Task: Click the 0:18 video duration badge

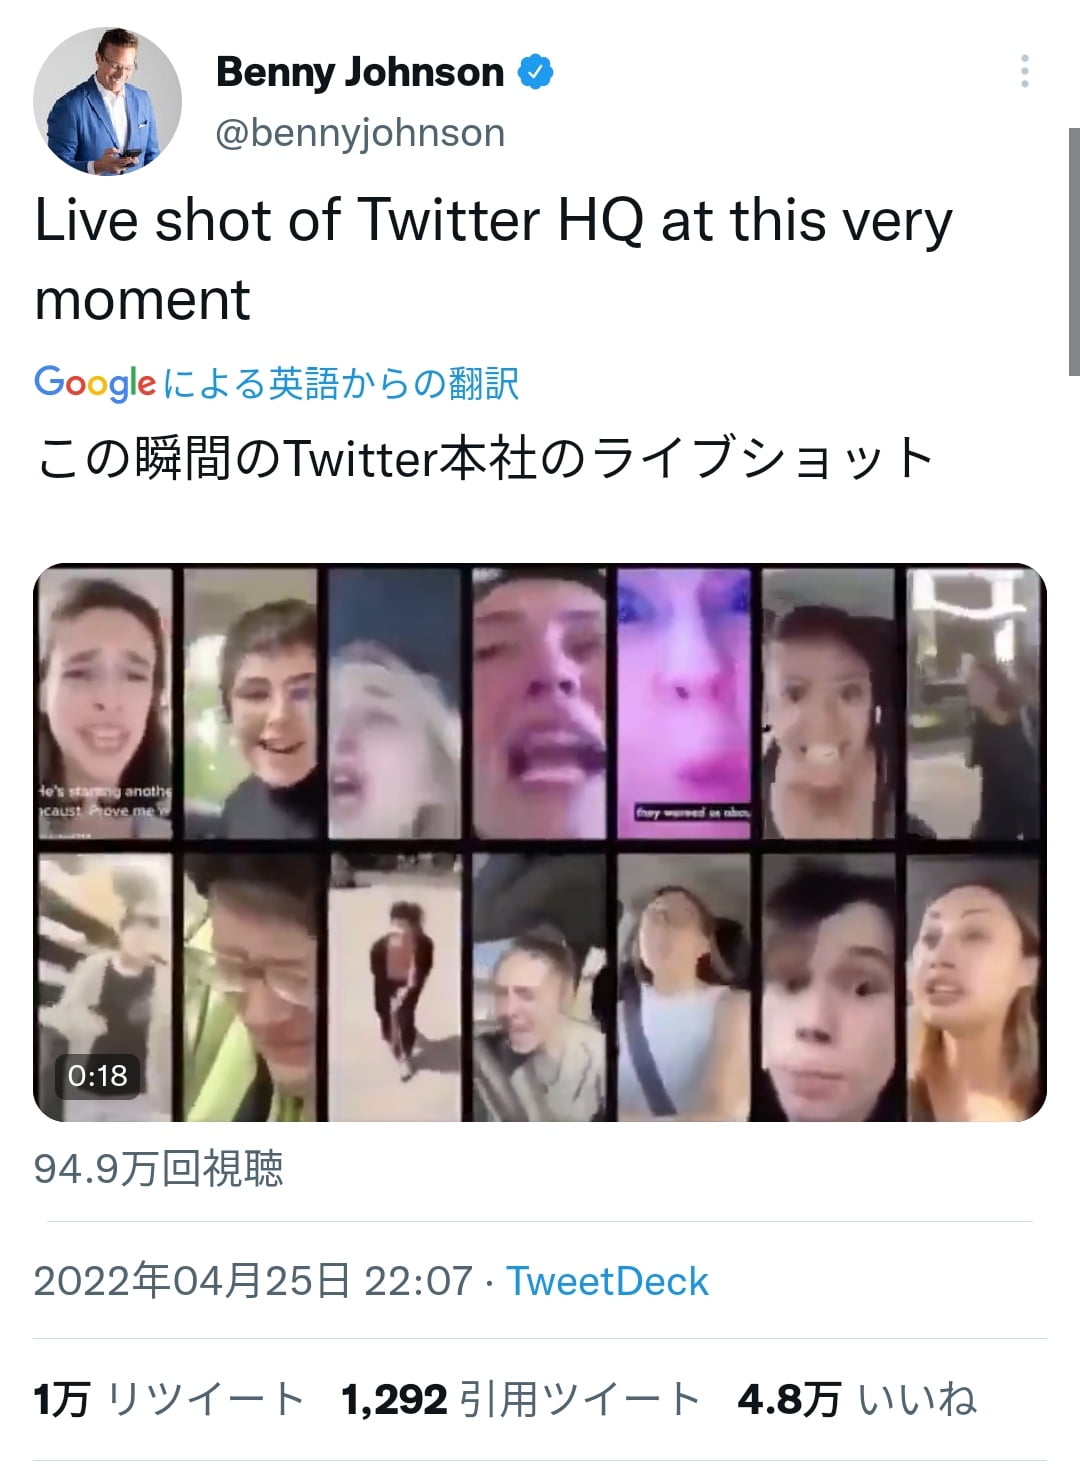Action: pos(98,1076)
